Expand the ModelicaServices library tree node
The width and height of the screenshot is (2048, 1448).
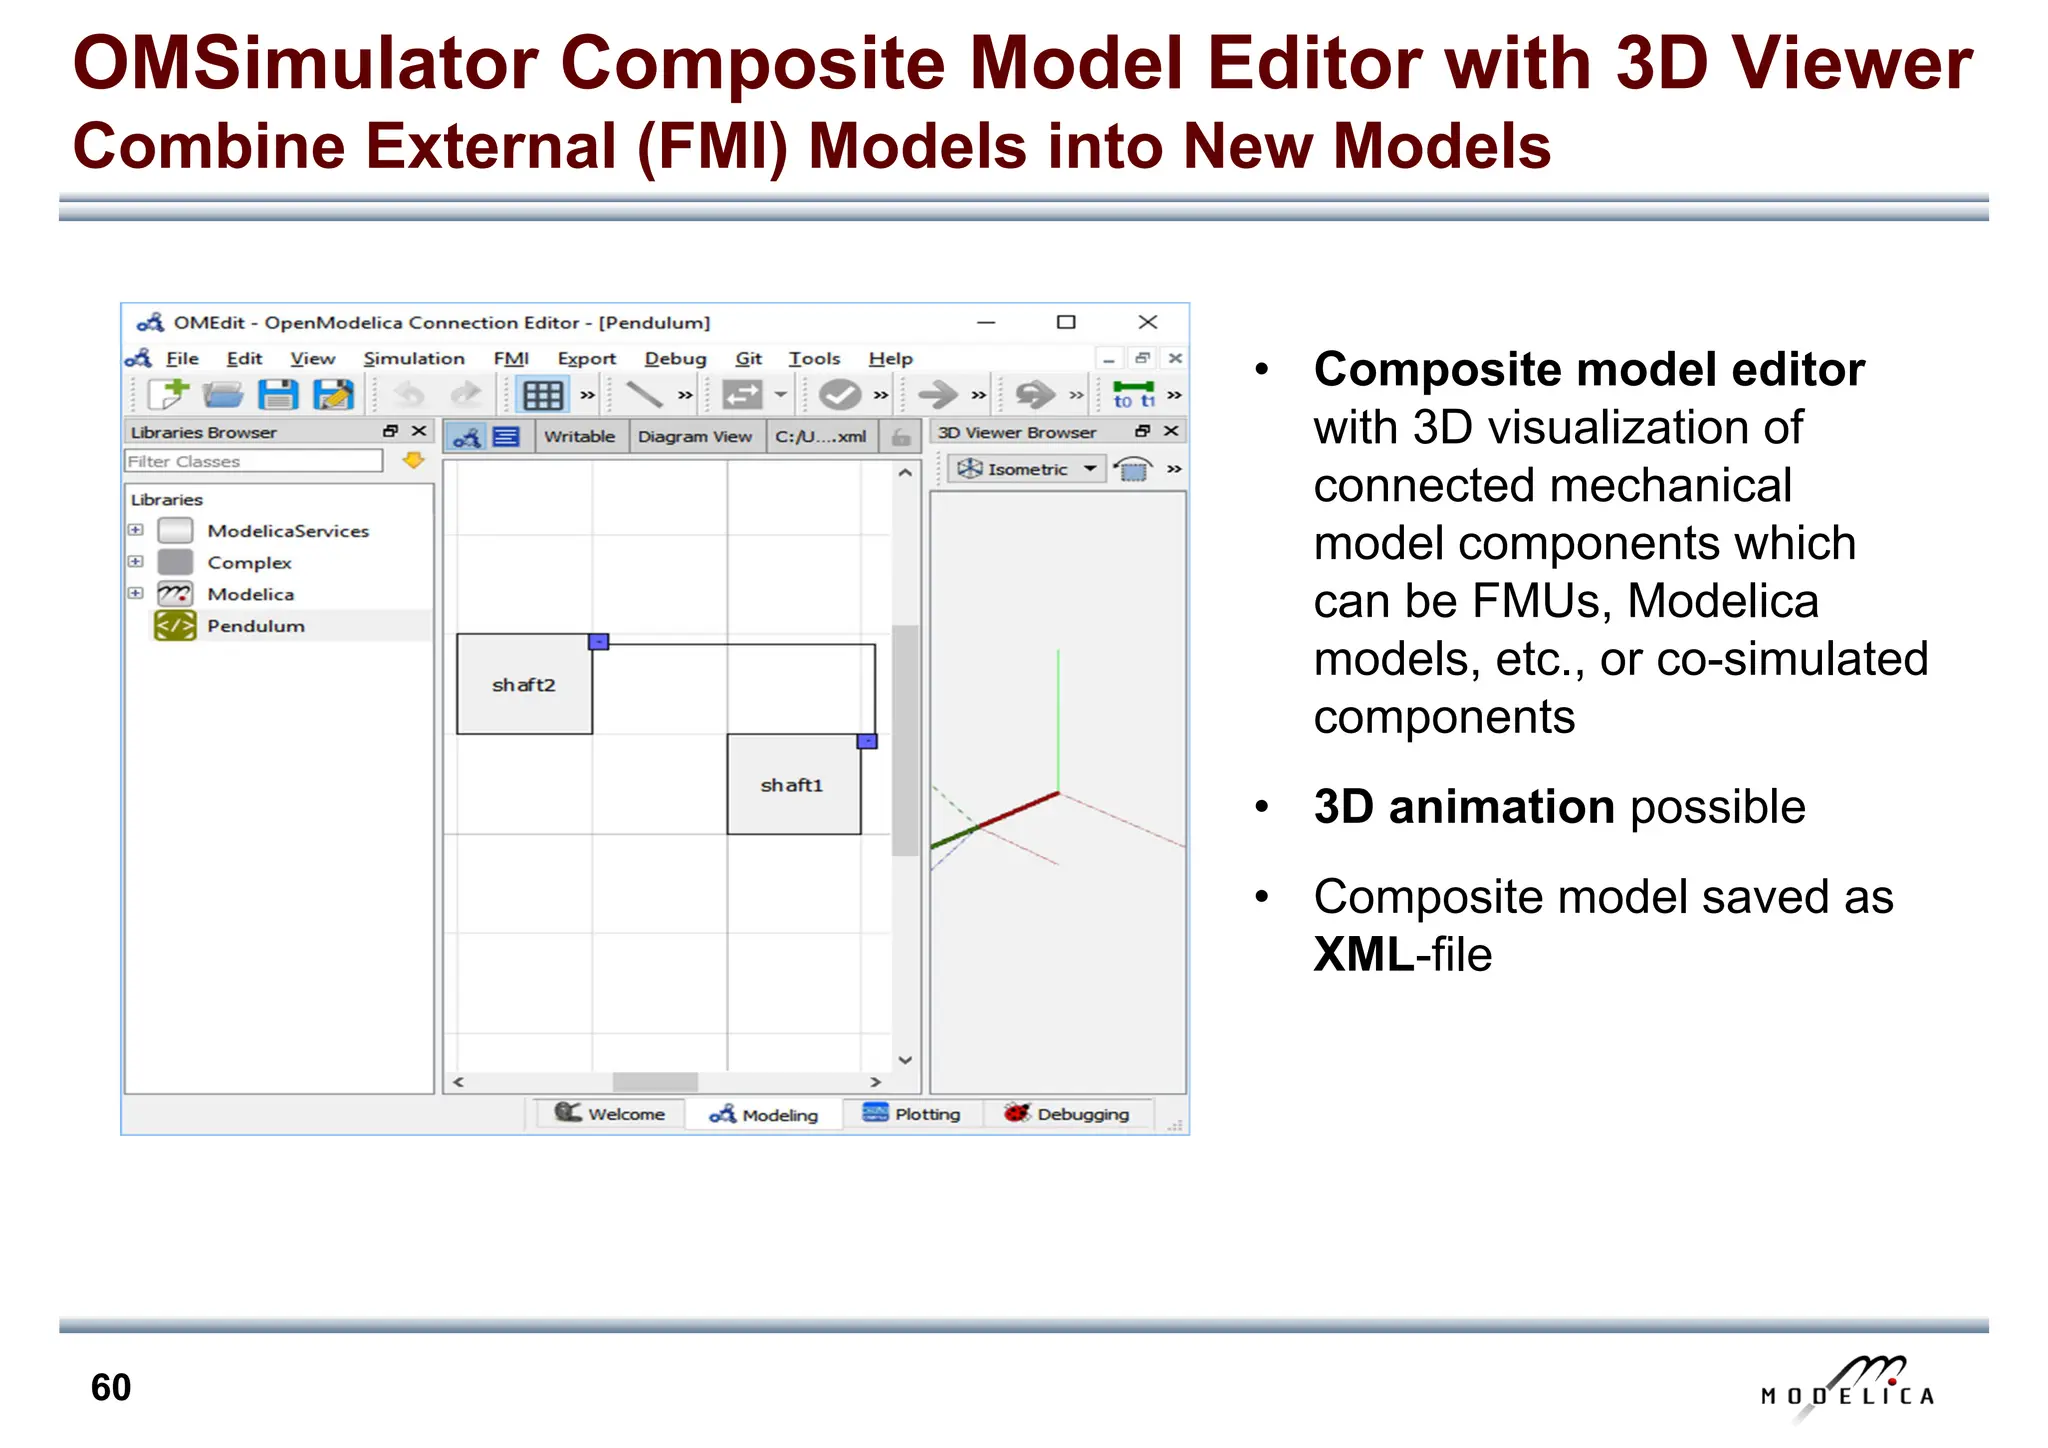coord(136,530)
